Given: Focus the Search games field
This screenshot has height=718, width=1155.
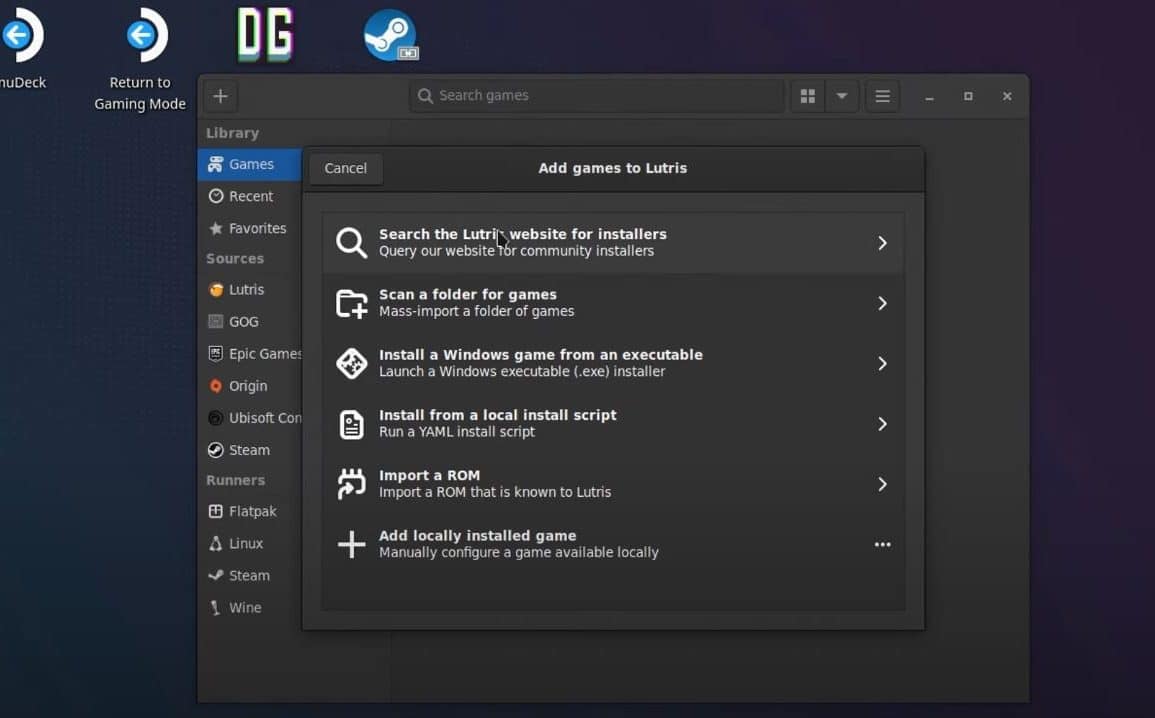Looking at the screenshot, I should pyautogui.click(x=597, y=96).
